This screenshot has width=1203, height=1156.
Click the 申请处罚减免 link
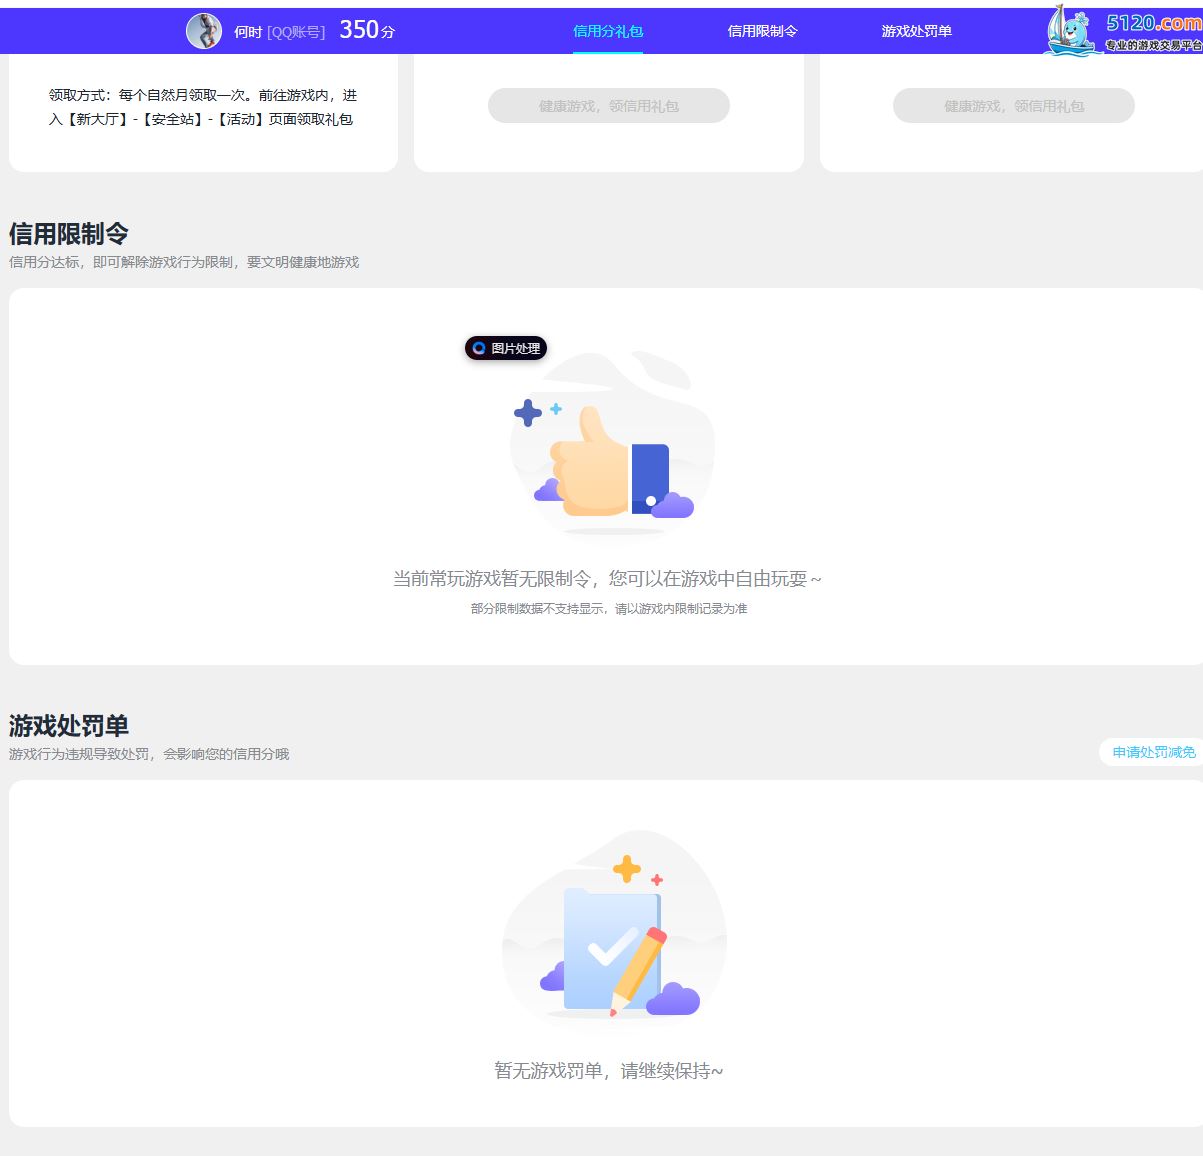1153,752
